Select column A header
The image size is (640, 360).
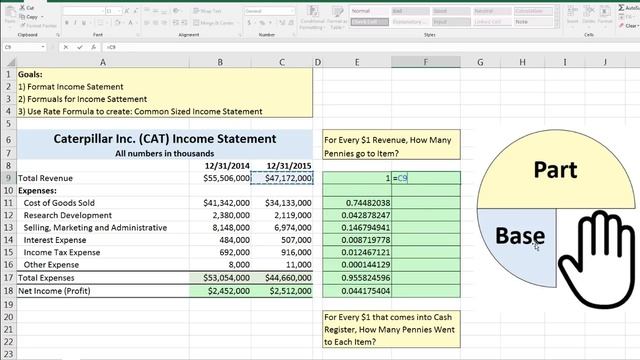pos(103,62)
